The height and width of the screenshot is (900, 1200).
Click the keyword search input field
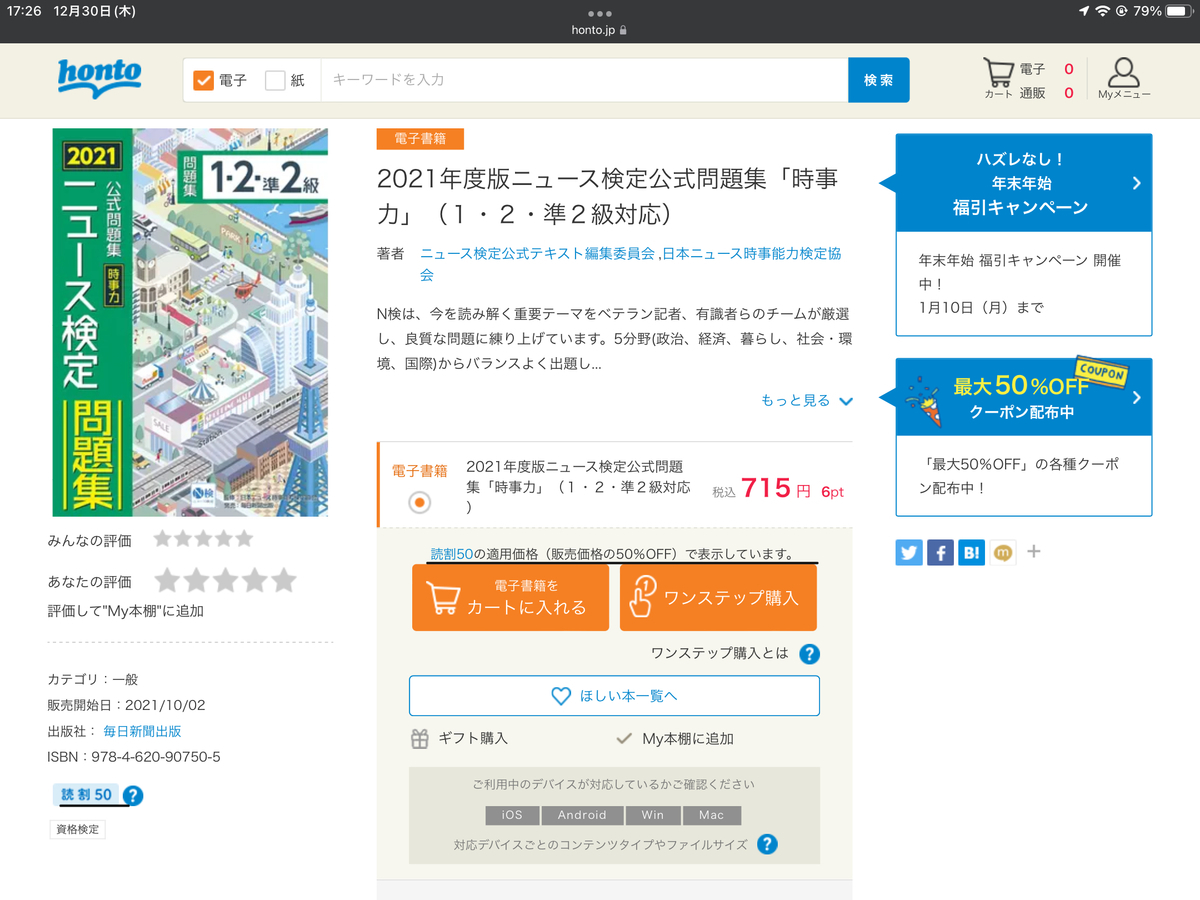pyautogui.click(x=584, y=80)
